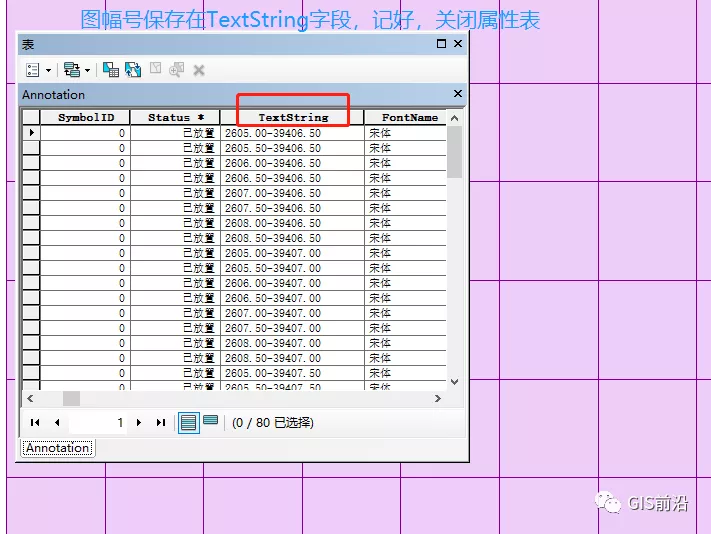The image size is (711, 534).
Task: Select the cell 2607.50-39407.00
Action: pos(292,328)
